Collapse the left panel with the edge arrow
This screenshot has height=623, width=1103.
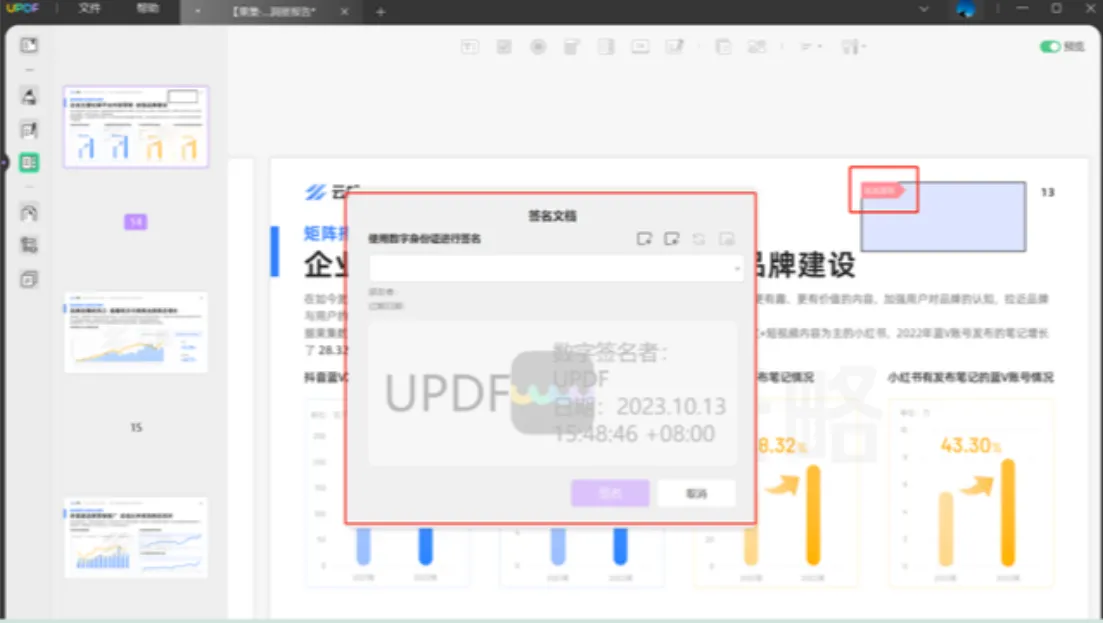click(4, 163)
